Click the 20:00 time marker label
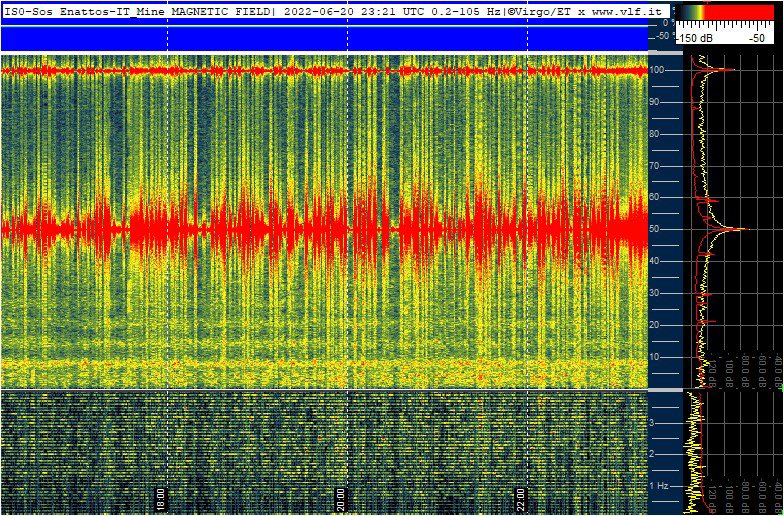The width and height of the screenshot is (784, 516). [x=342, y=496]
